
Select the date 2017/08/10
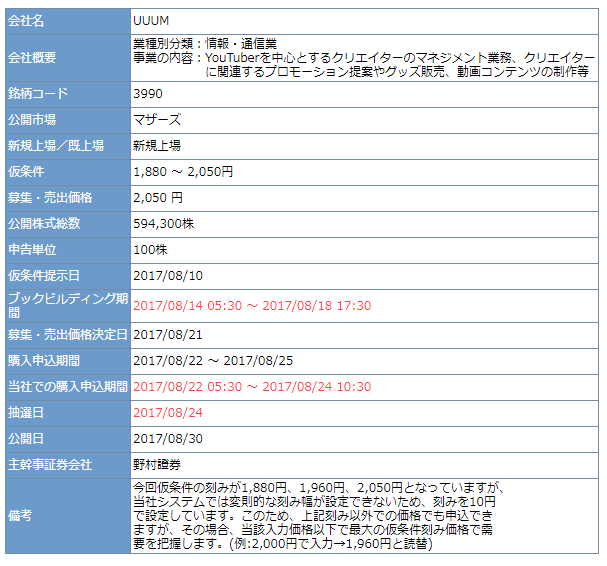168,276
